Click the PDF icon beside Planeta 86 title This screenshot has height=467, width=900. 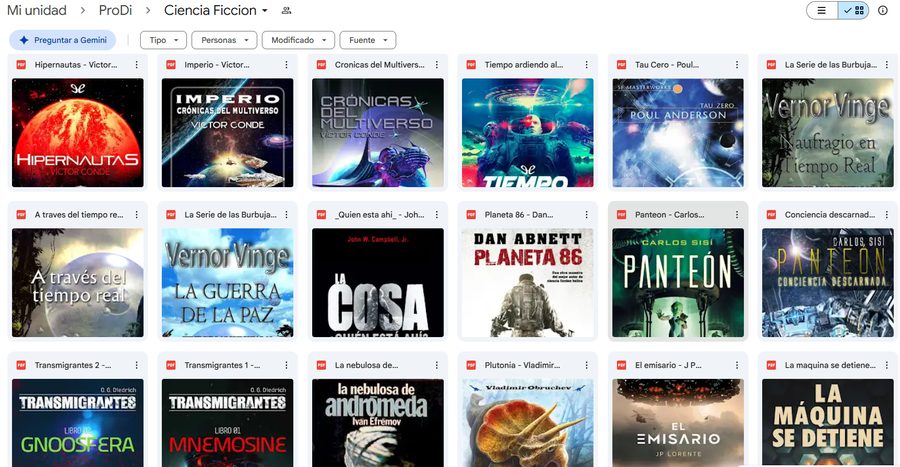(471, 215)
